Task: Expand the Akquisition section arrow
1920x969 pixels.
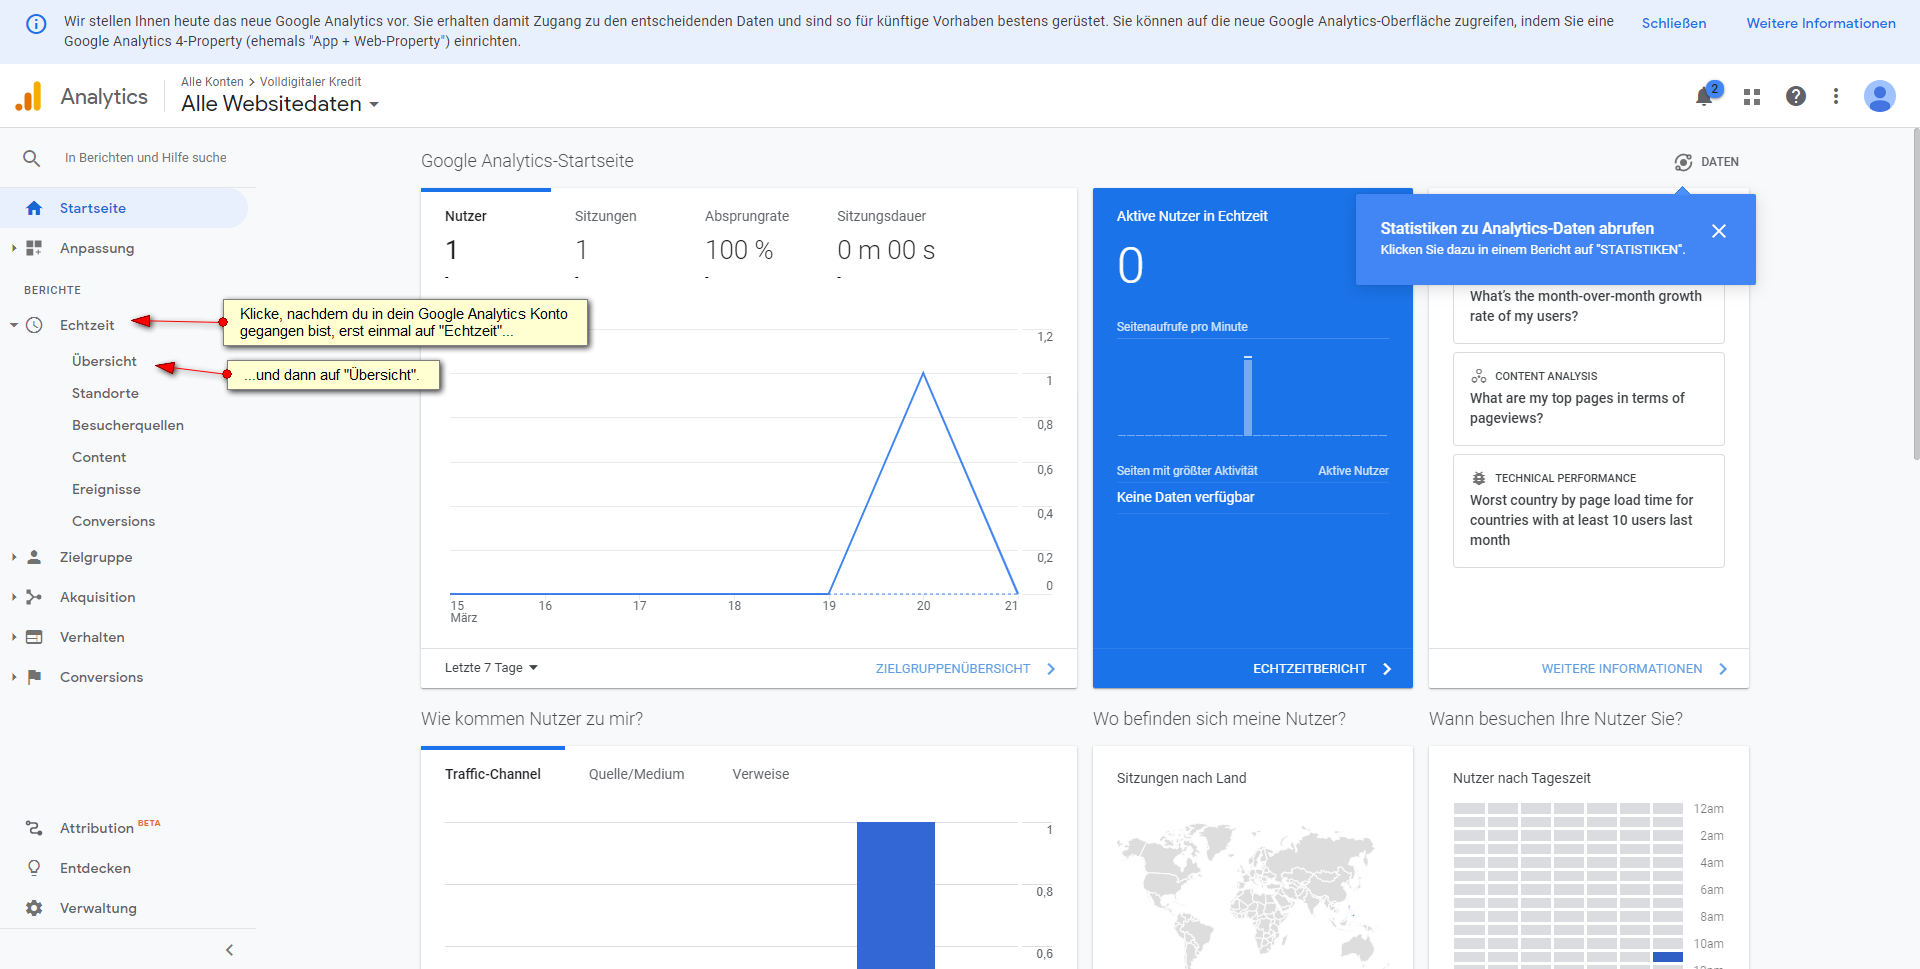Action: pyautogui.click(x=14, y=597)
